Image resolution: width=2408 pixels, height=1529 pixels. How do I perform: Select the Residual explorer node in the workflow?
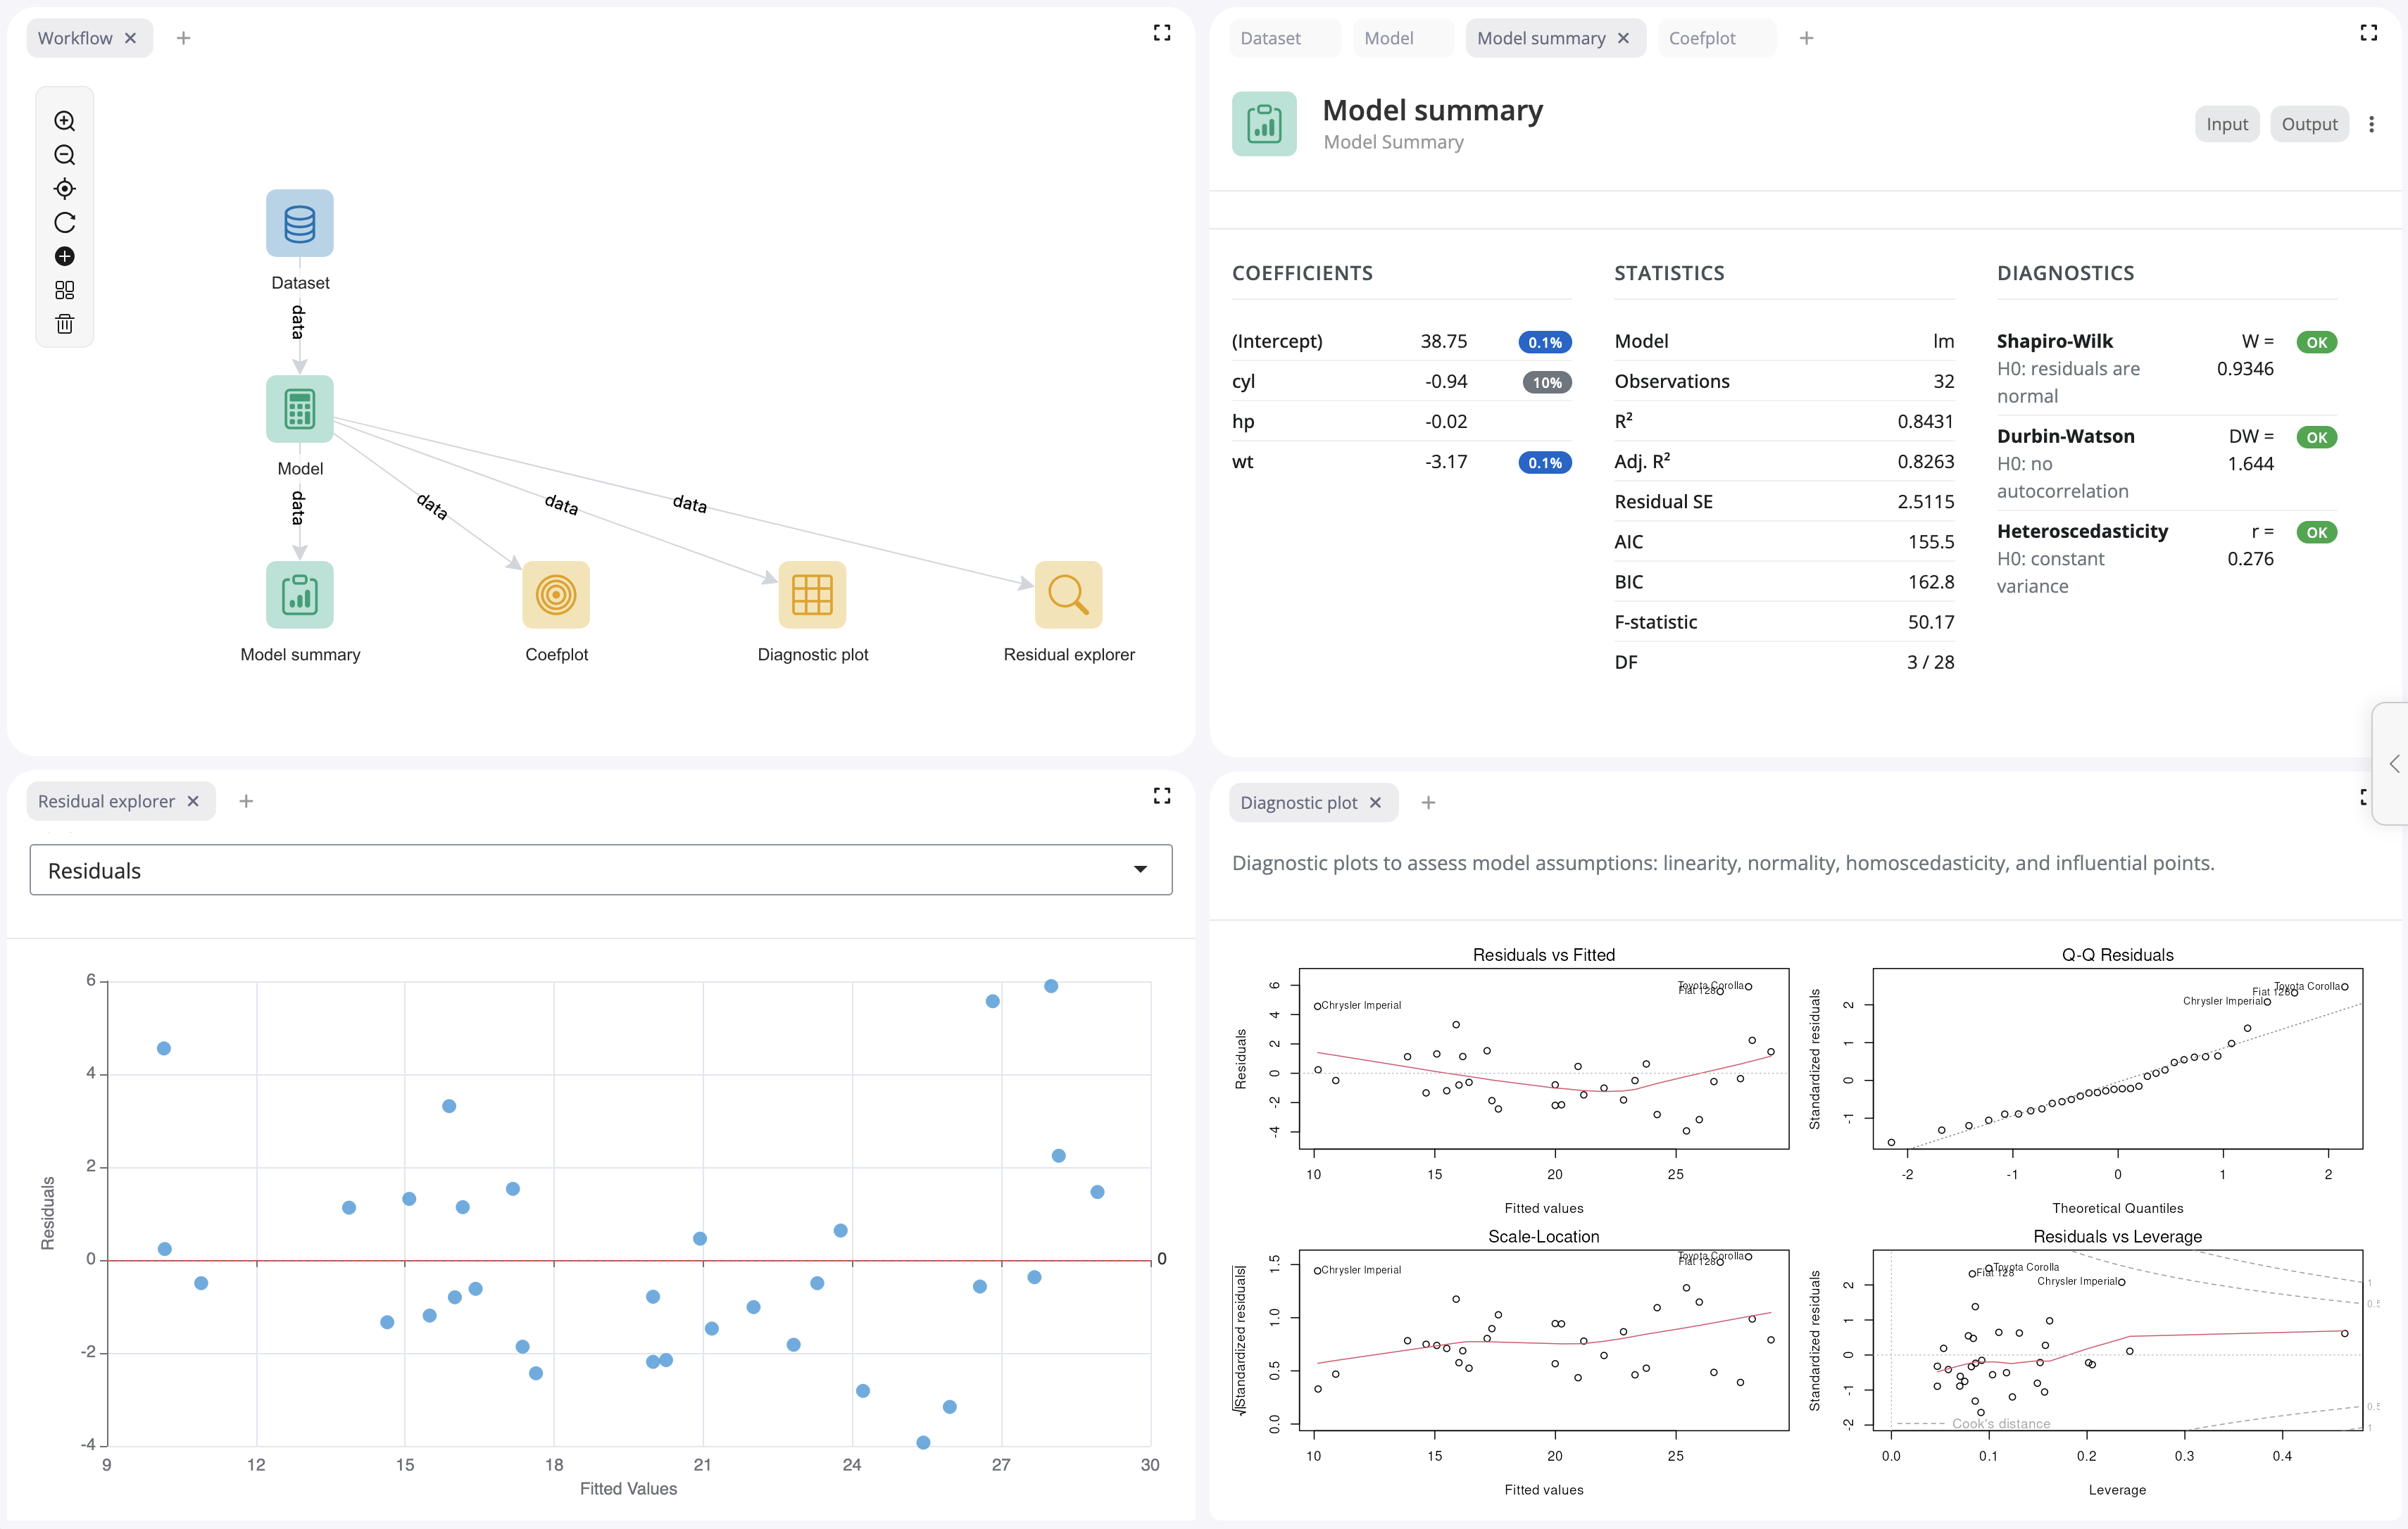(x=1069, y=594)
